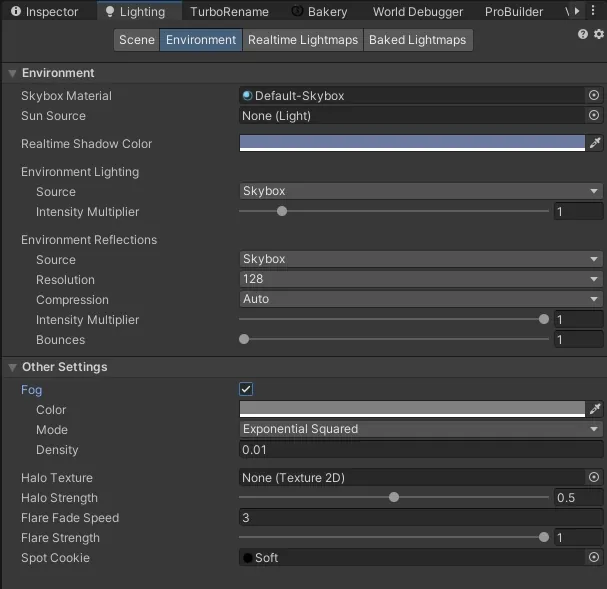Switch to the Inspector tab

45,12
